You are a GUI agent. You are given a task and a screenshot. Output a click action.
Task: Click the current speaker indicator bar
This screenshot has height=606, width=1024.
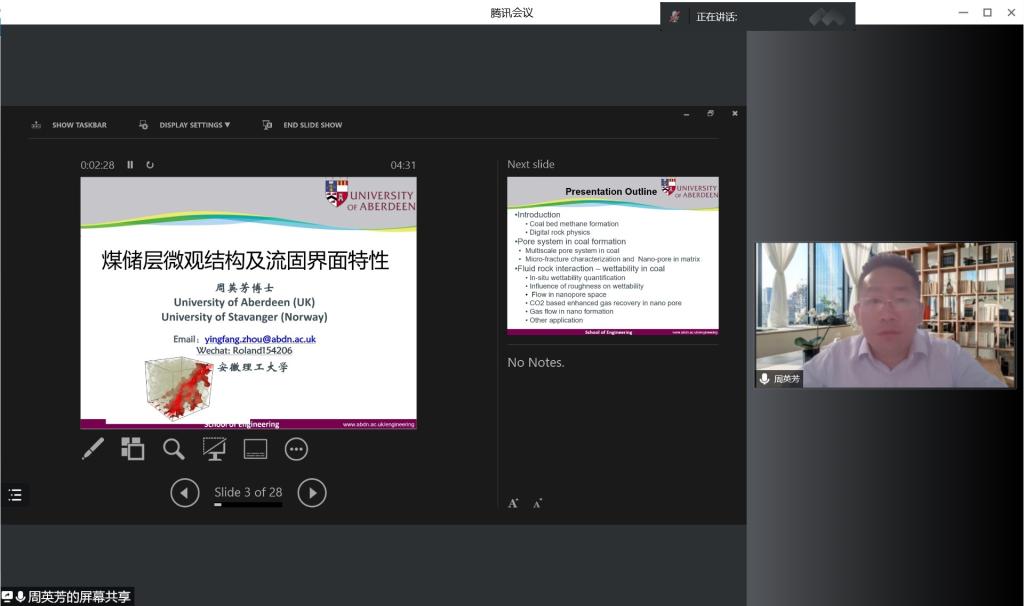(758, 16)
